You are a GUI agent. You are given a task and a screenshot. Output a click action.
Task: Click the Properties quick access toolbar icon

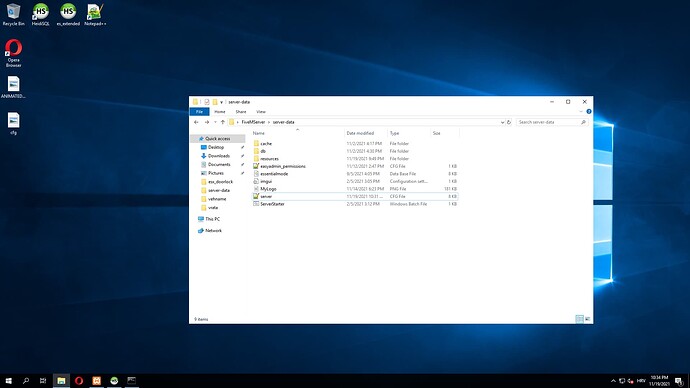(206, 102)
